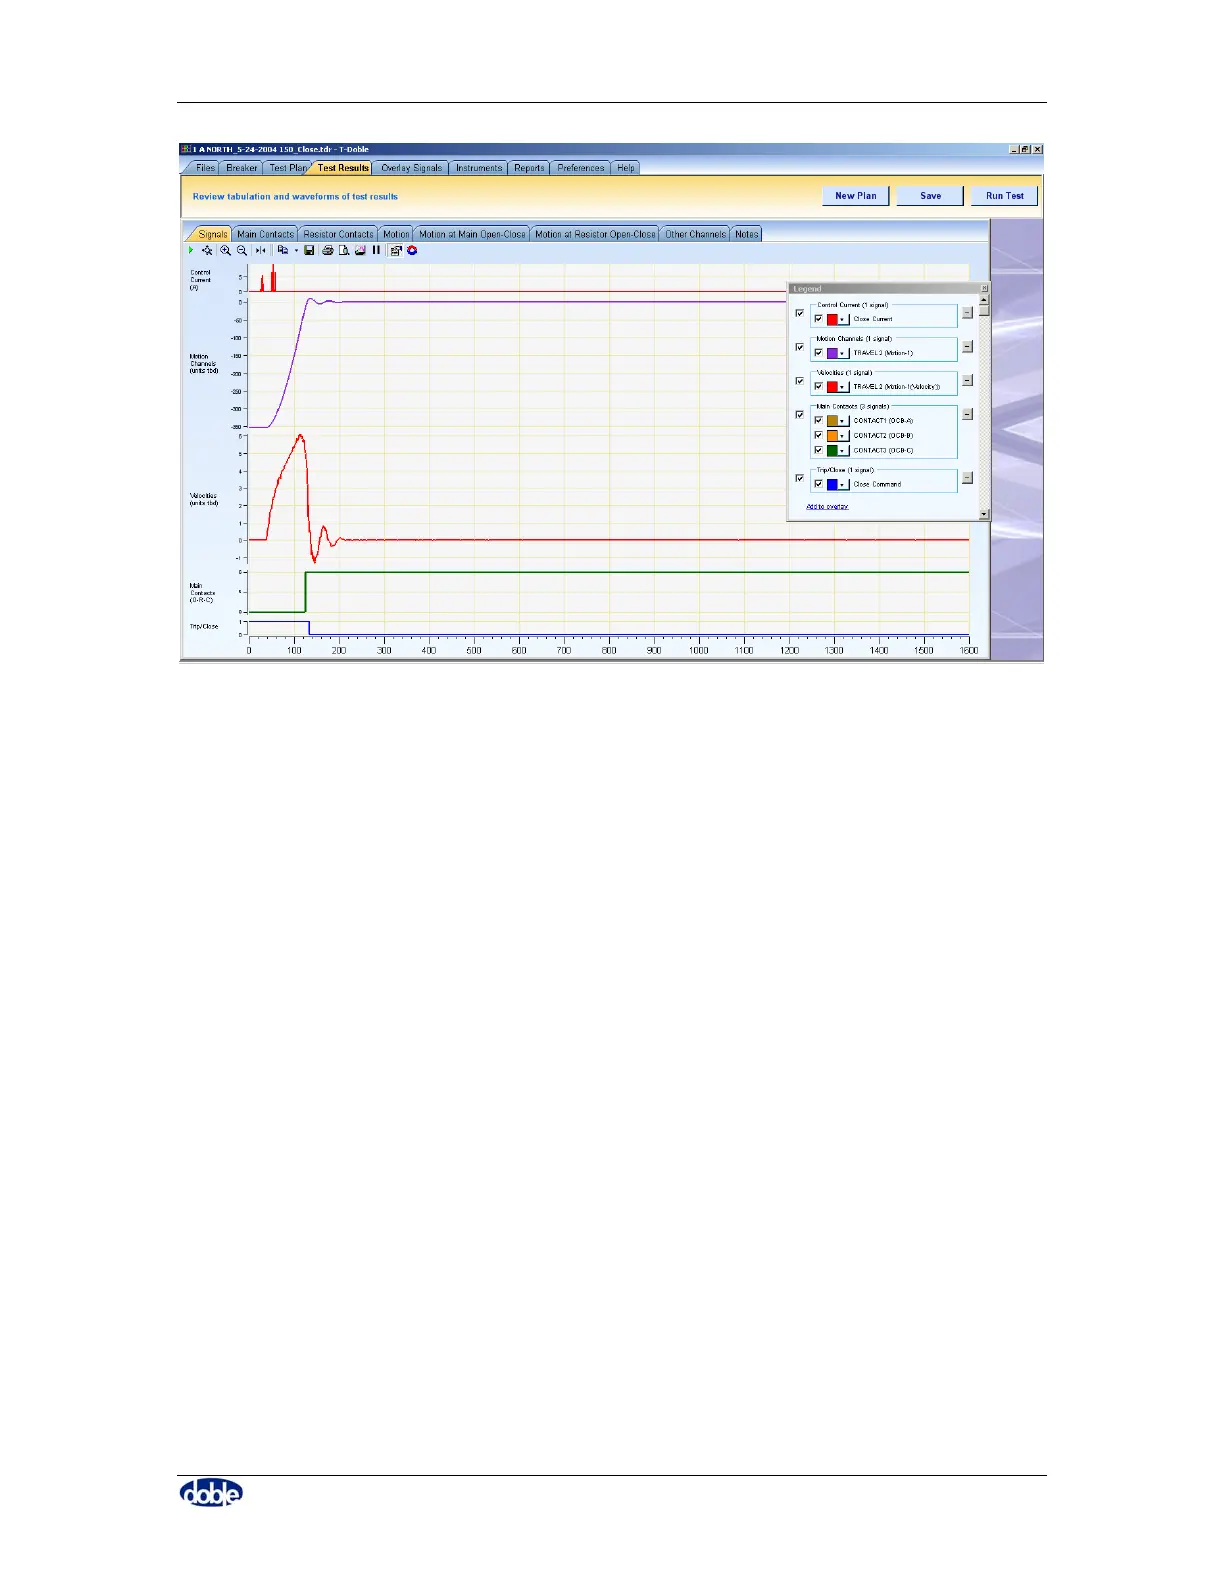
Task: Collapse the Main Contacts legend group
Action: [967, 414]
